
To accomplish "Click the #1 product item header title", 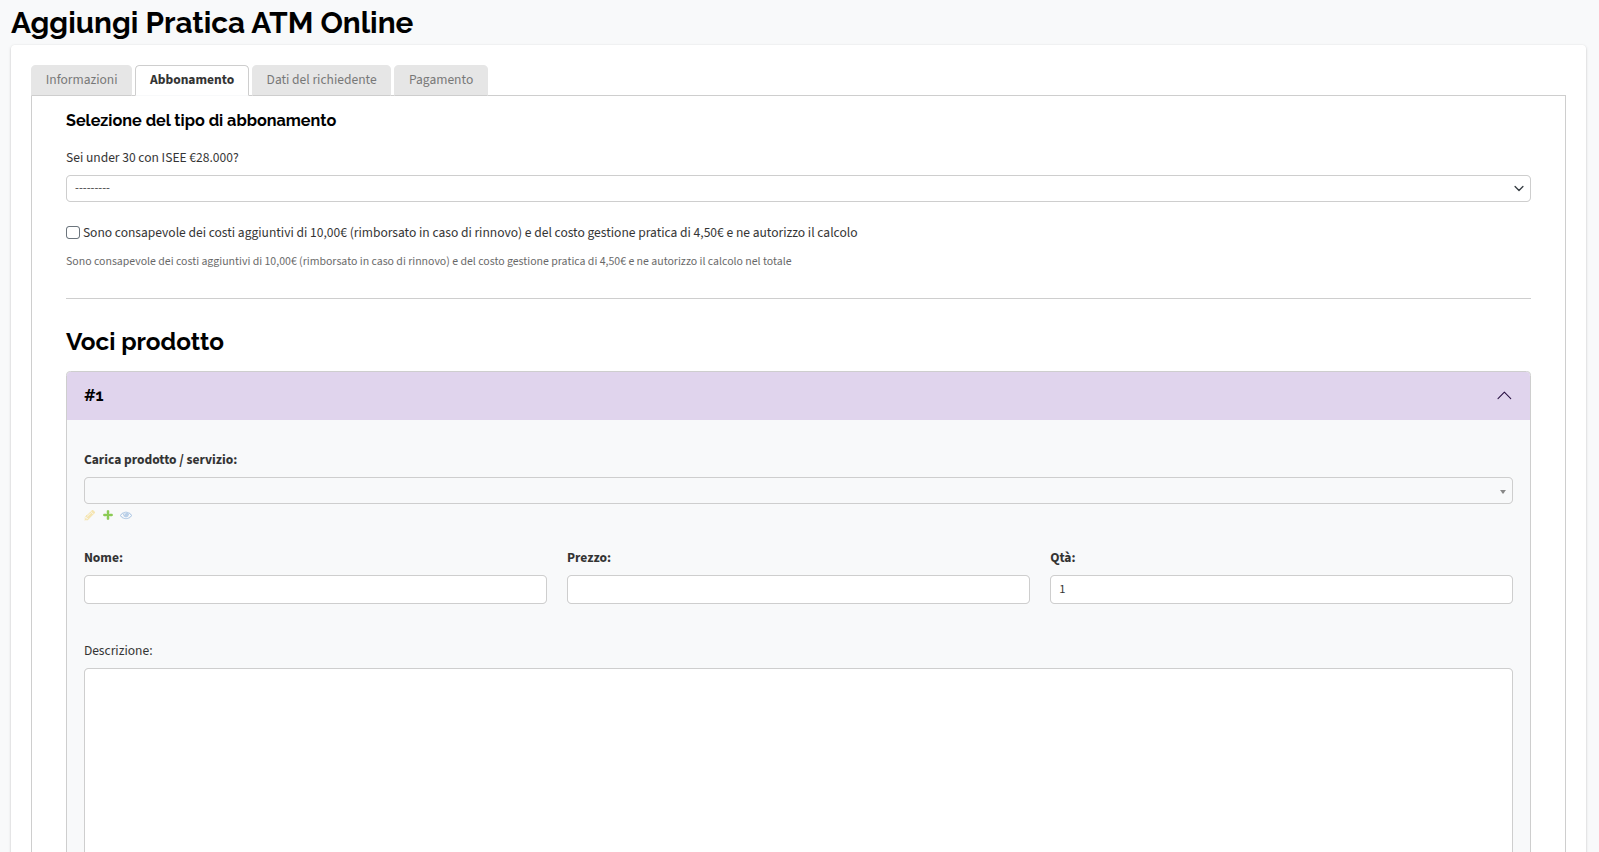I will 94,396.
